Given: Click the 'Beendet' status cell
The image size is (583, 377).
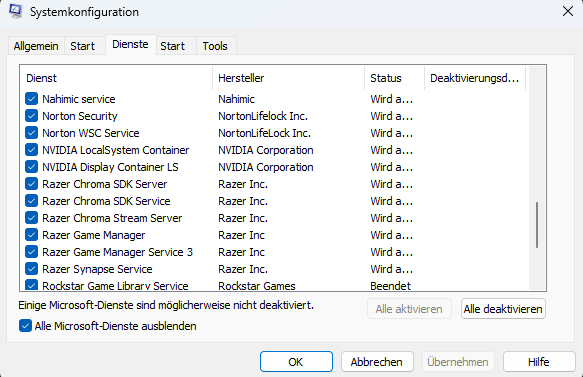Looking at the screenshot, I should click(x=390, y=286).
